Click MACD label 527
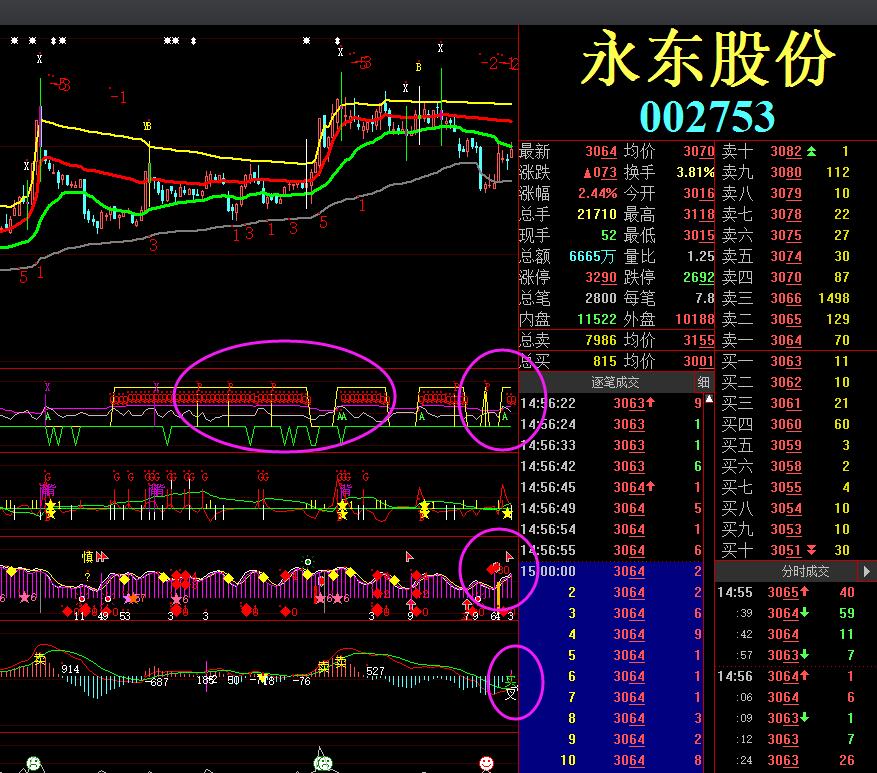The height and width of the screenshot is (773, 877). point(375,671)
